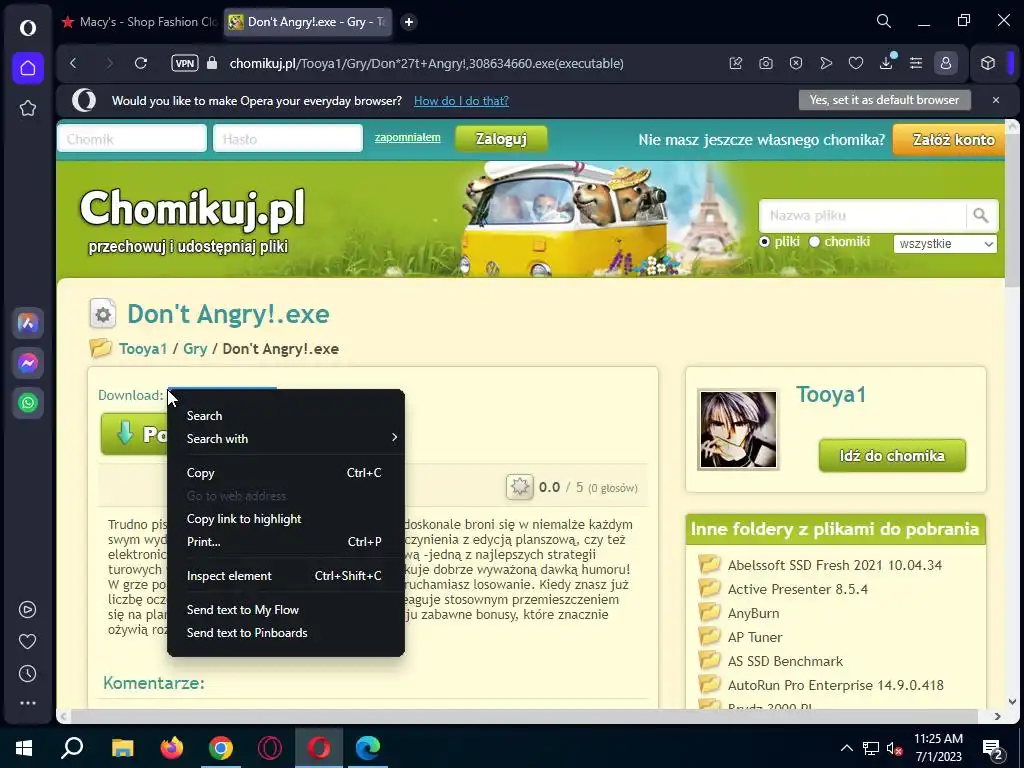Open History clock in sidebar
This screenshot has width=1024, height=768.
click(27, 673)
